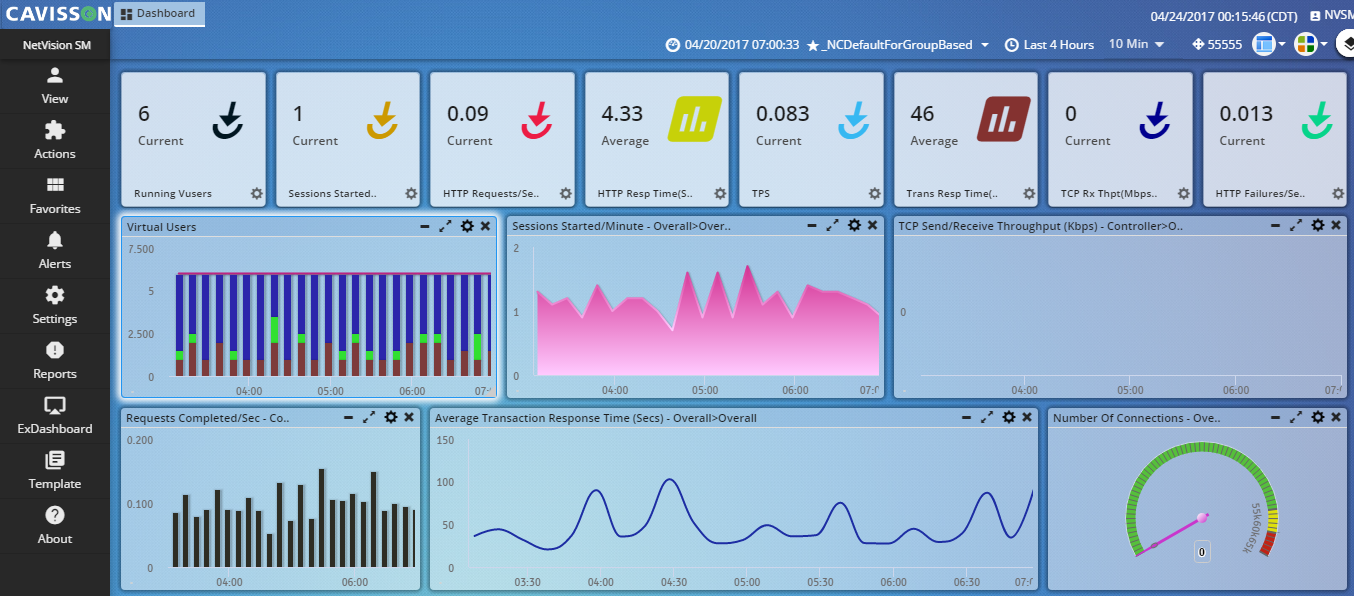Image resolution: width=1354 pixels, height=596 pixels.
Task: Minimize the Virtual Users graph panel
Action: (x=426, y=226)
